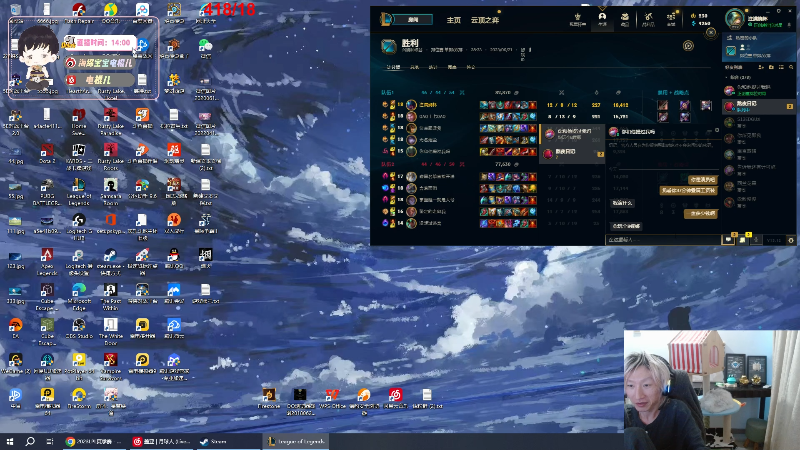The image size is (800, 450).
Task: Click the first player's champion portrait in team 1
Action: tap(411, 105)
